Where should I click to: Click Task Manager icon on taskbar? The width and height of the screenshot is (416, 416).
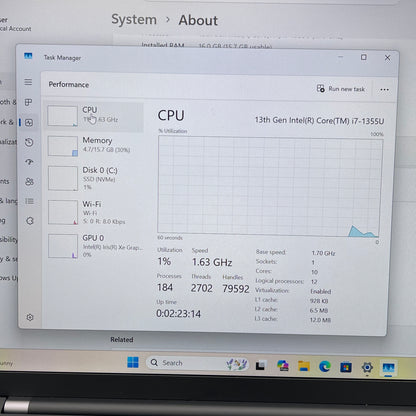click(388, 368)
